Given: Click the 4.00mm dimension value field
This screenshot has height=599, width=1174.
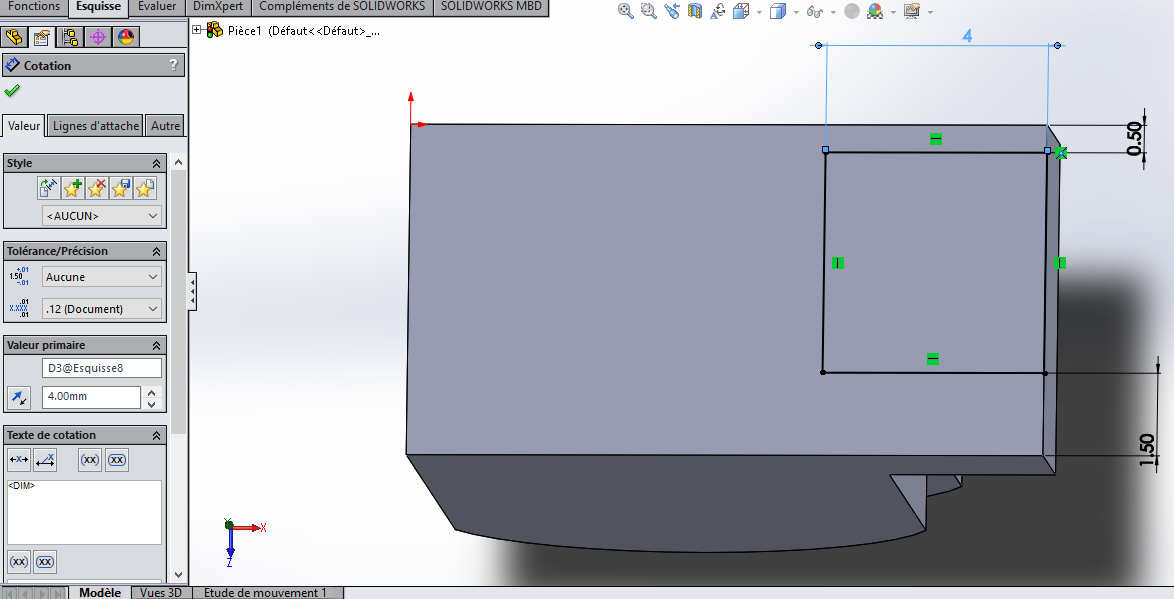Looking at the screenshot, I should [91, 397].
